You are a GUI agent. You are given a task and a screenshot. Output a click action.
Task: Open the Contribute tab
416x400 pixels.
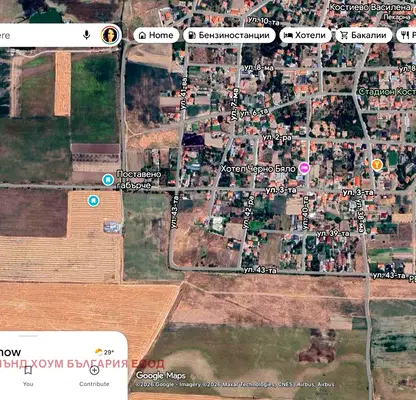click(x=94, y=376)
